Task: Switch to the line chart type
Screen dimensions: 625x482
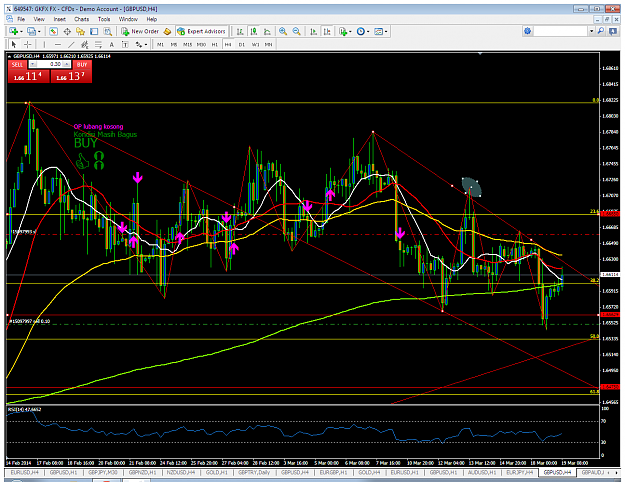Action: (267, 31)
